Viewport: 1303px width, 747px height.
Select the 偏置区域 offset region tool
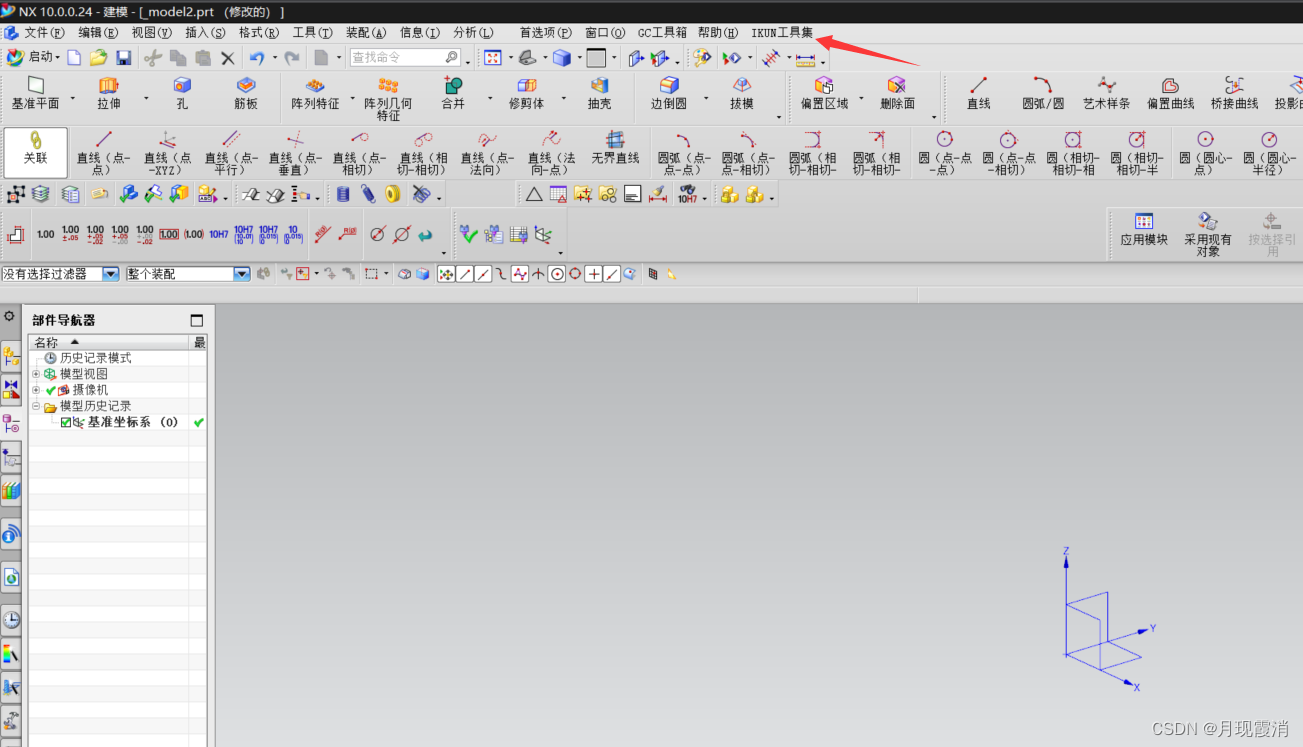click(x=824, y=94)
